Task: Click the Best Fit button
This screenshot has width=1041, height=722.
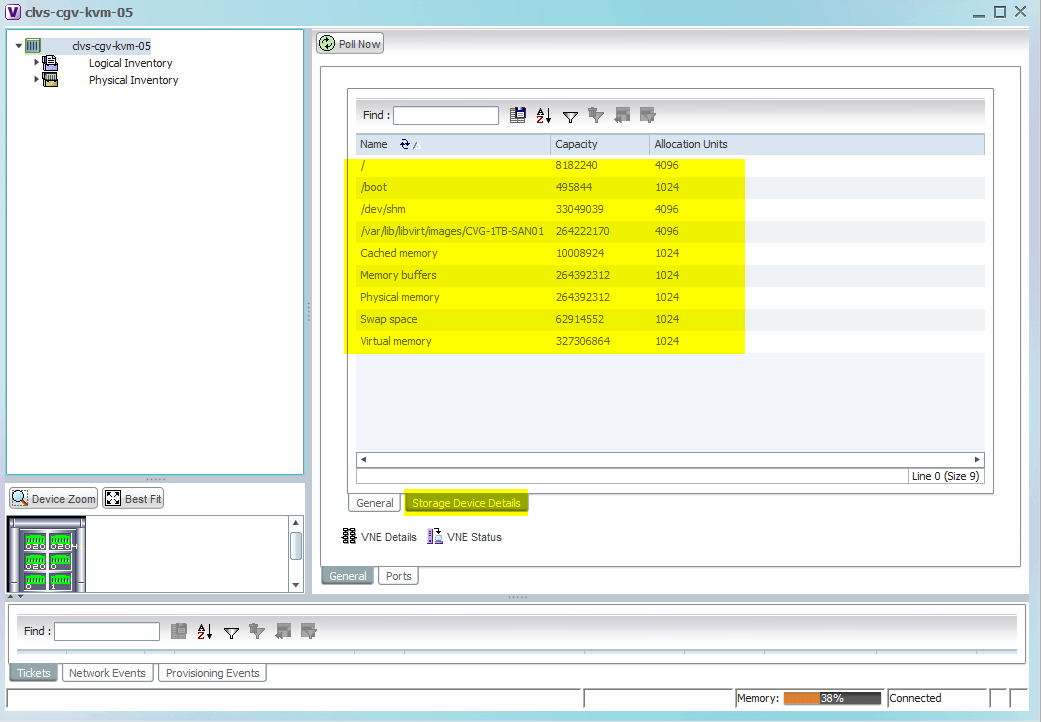Action: tap(132, 497)
